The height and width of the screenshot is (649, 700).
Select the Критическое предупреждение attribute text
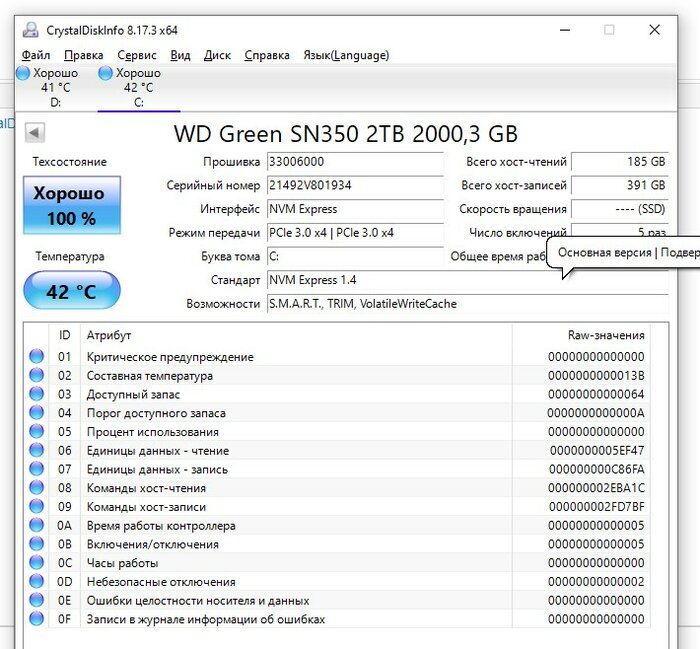pyautogui.click(x=170, y=357)
